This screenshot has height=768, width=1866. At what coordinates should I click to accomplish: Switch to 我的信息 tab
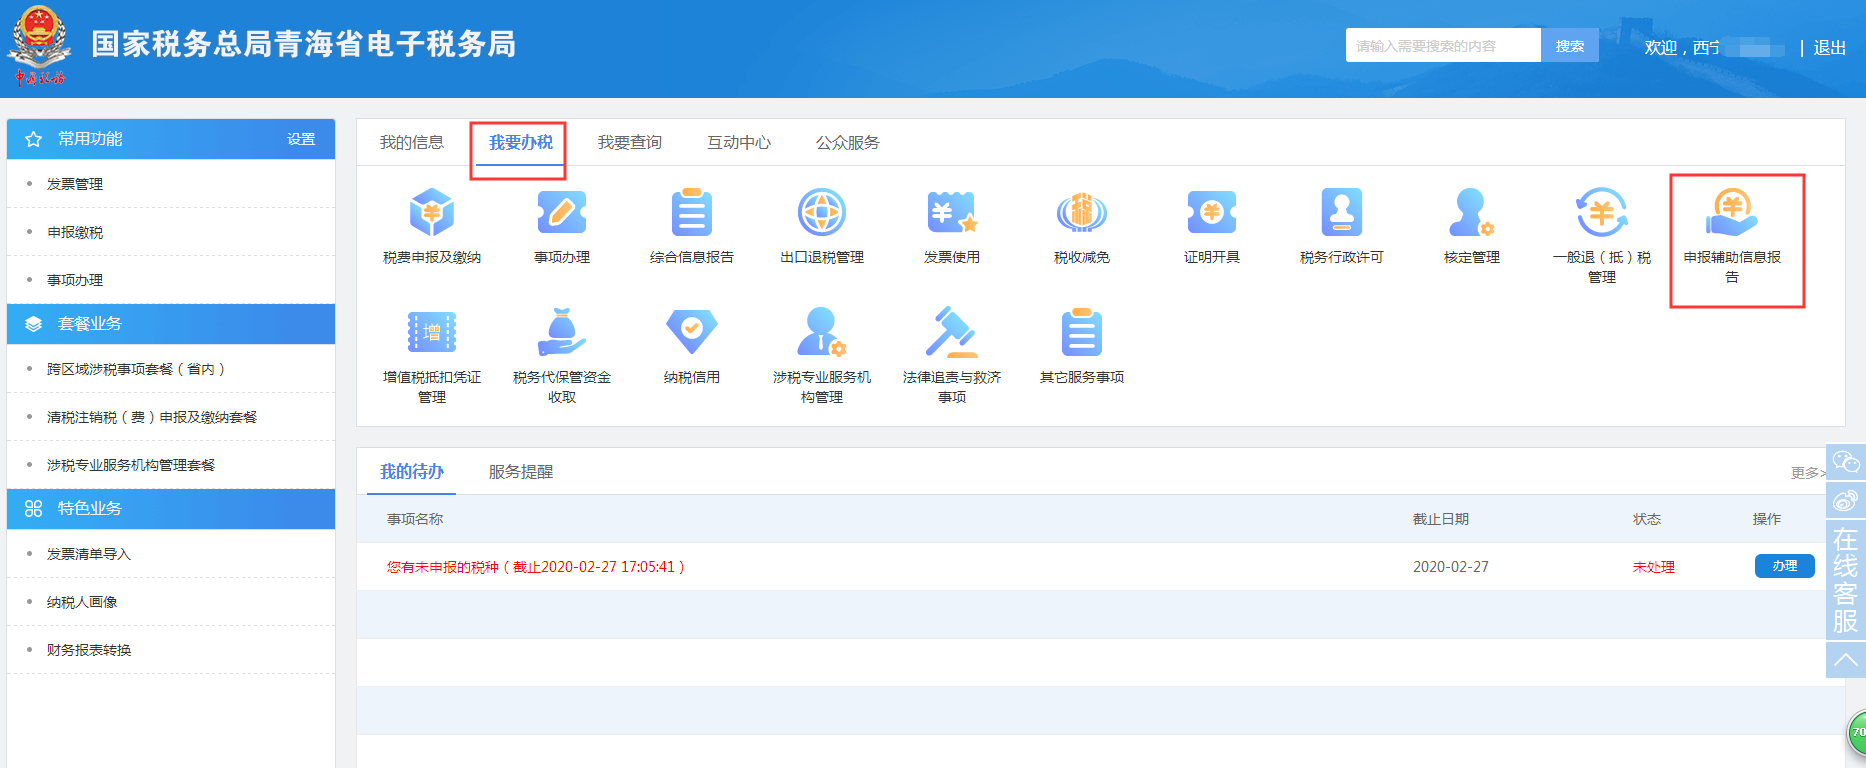(x=411, y=142)
